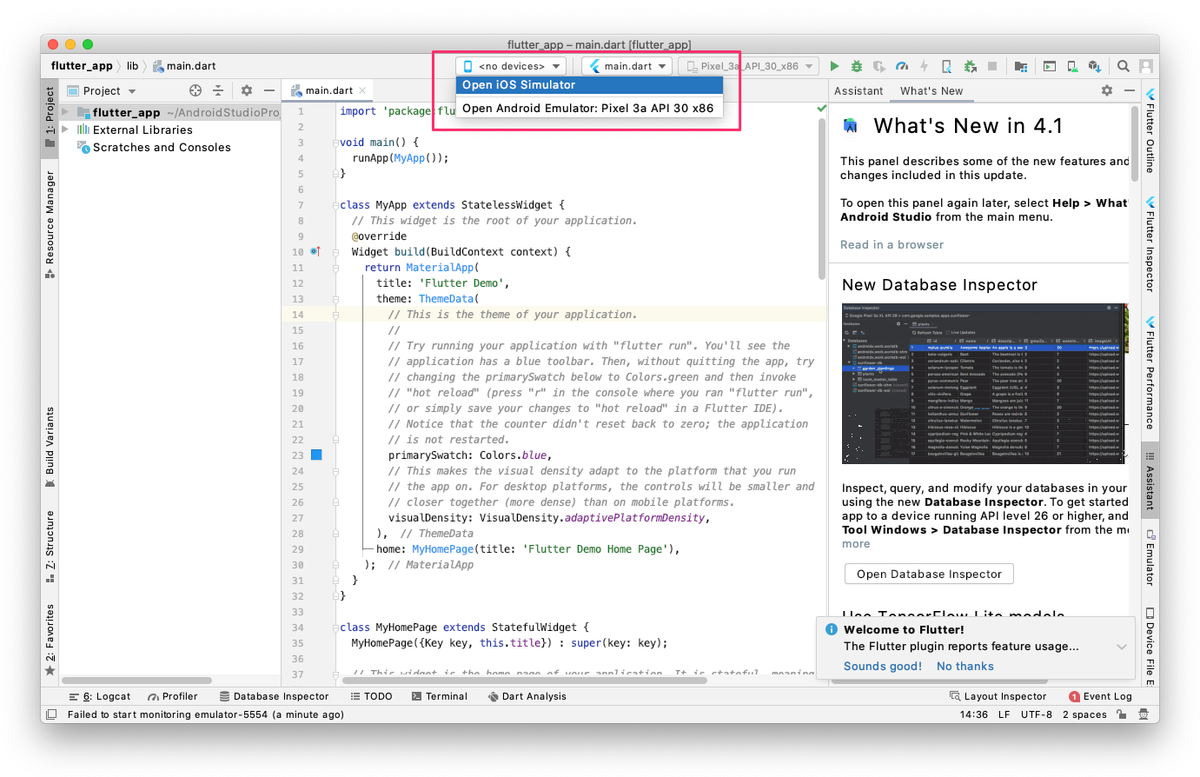1200x777 pixels.
Task: Click Collapse All icon in Project panel
Action: (x=218, y=90)
